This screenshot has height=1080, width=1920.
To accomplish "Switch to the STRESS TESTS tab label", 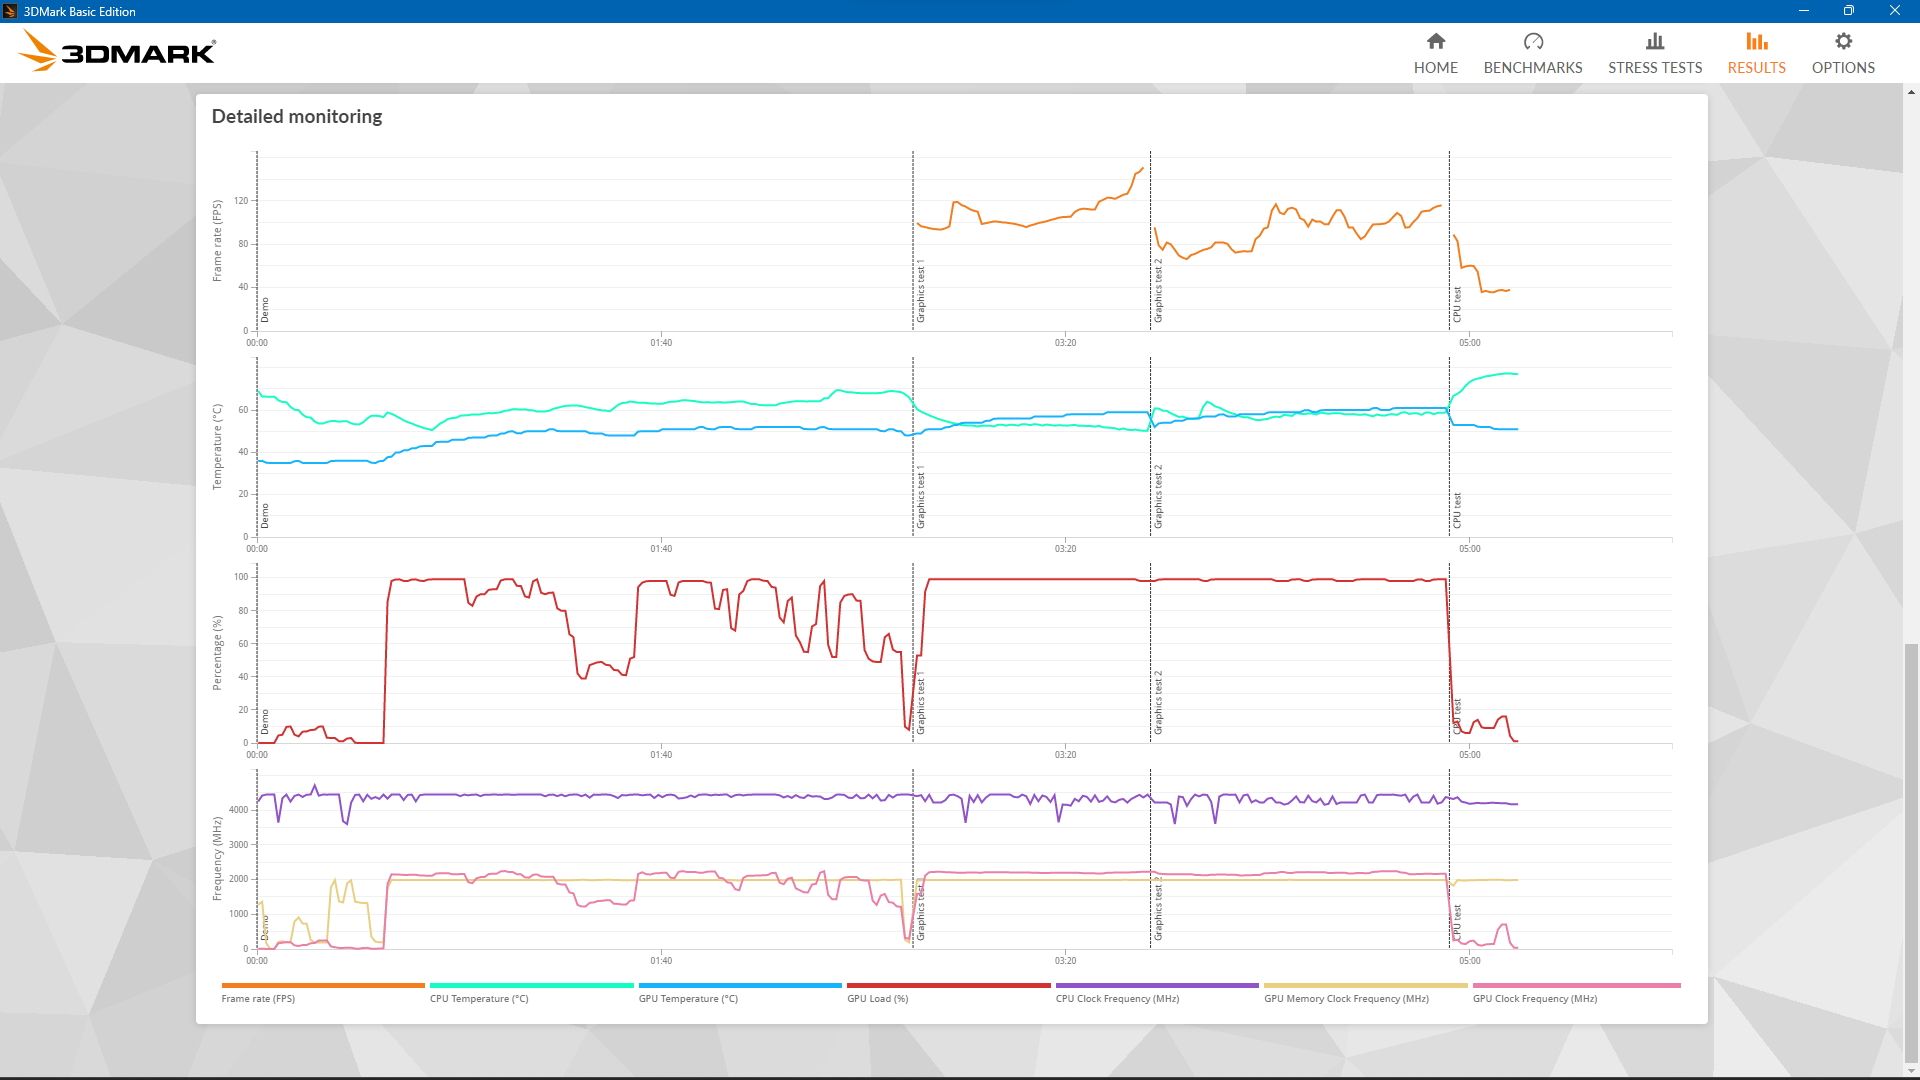I will click(x=1654, y=68).
